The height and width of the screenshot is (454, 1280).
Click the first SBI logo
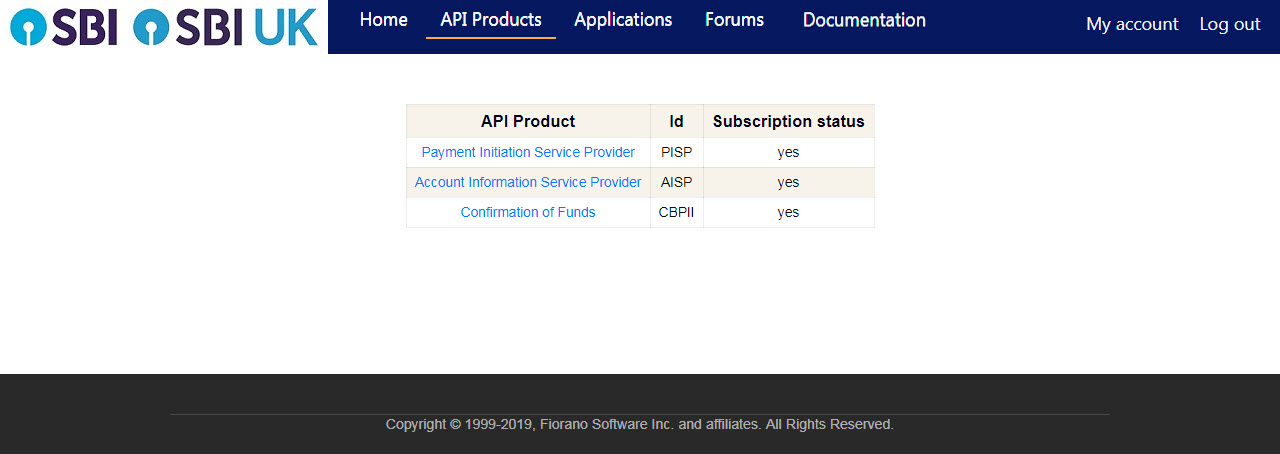(64, 27)
